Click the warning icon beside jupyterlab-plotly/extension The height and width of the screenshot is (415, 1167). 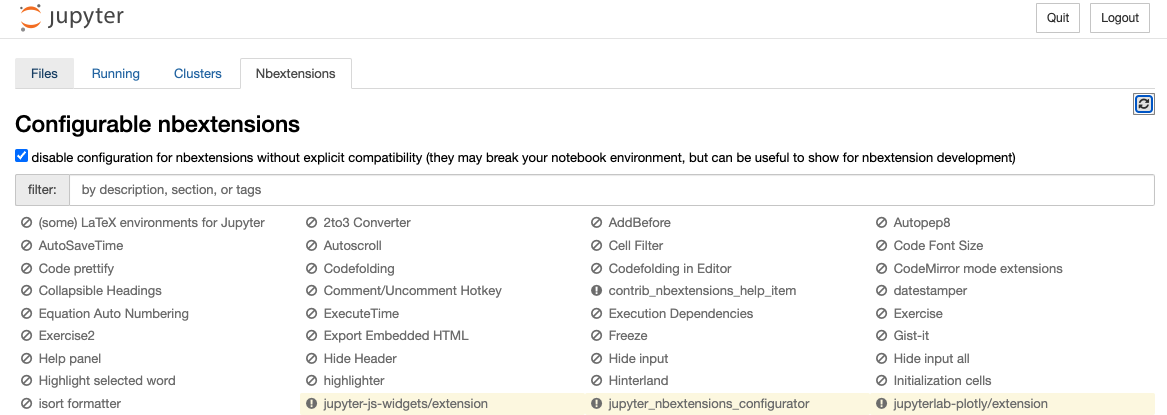[881, 404]
